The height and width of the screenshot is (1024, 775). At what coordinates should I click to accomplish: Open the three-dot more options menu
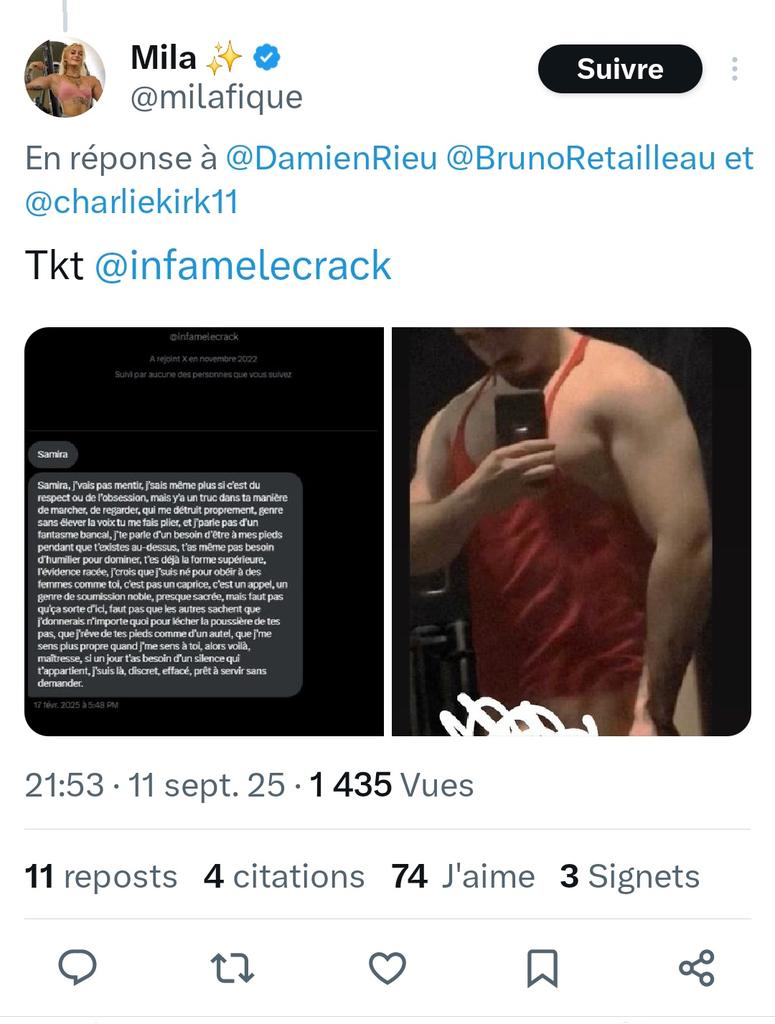point(735,69)
